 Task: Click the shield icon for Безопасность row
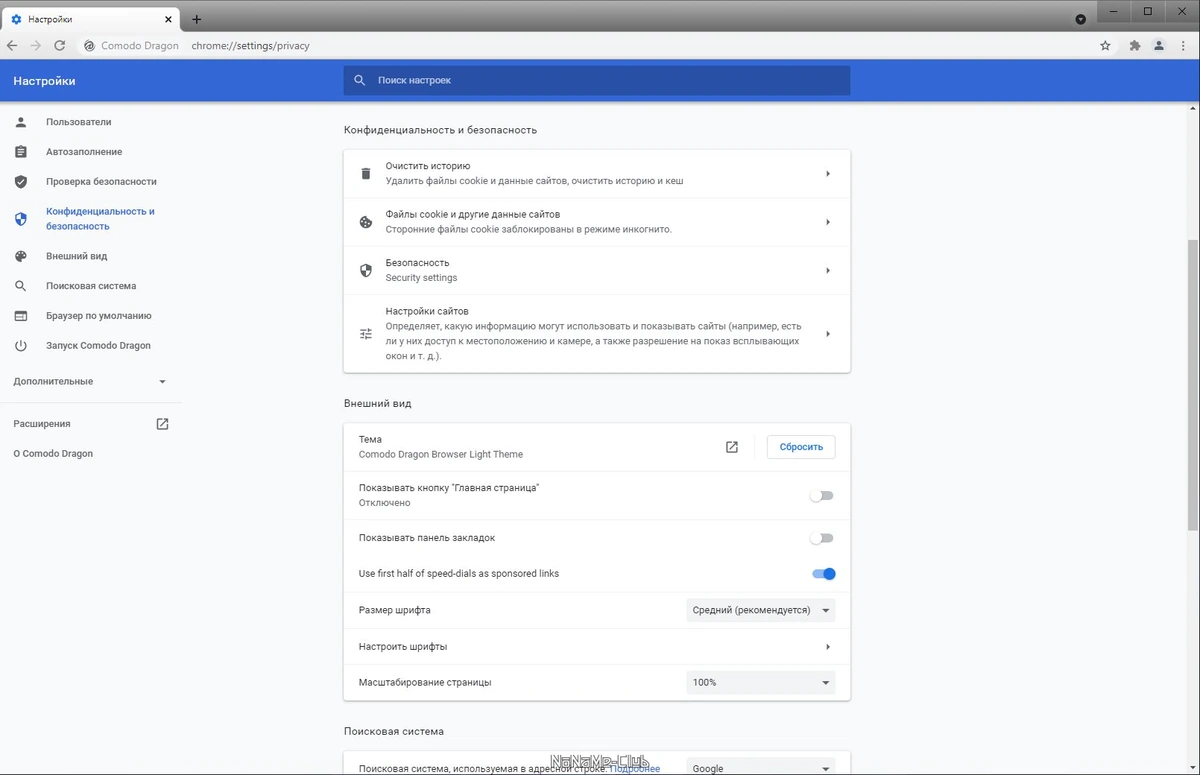click(366, 270)
